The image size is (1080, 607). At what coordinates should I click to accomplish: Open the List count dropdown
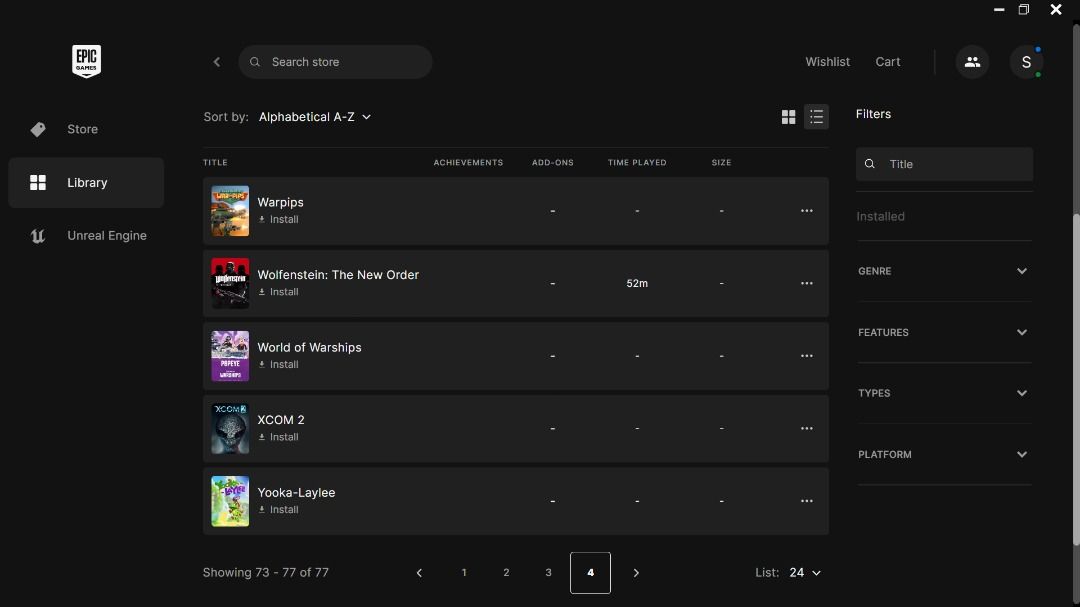[804, 573]
